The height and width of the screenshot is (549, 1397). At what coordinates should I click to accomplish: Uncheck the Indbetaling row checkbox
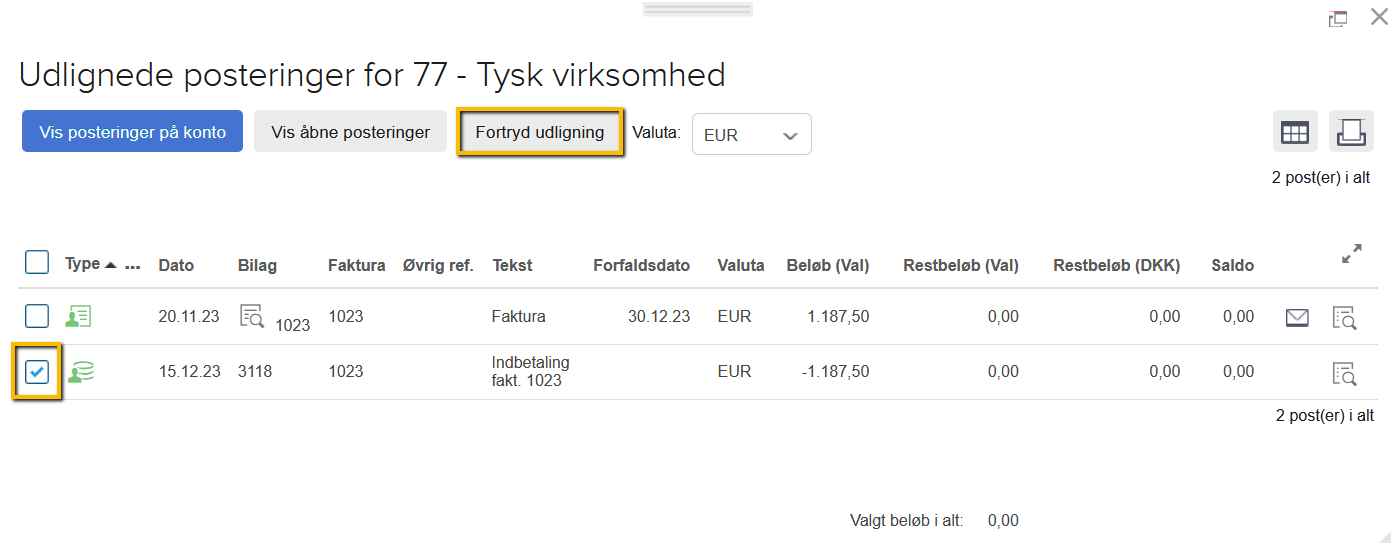(x=37, y=372)
